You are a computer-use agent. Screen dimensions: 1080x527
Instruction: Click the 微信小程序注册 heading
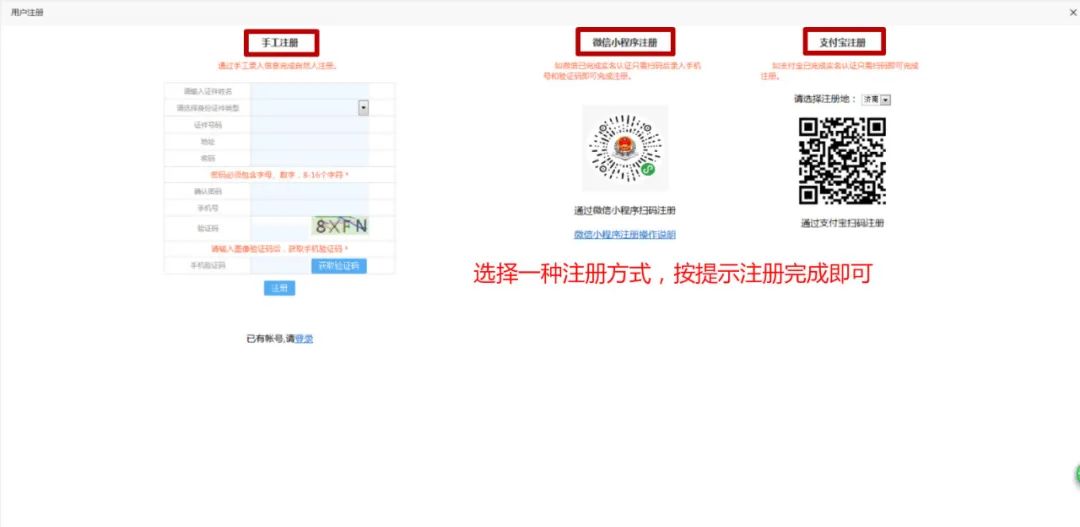(x=625, y=43)
